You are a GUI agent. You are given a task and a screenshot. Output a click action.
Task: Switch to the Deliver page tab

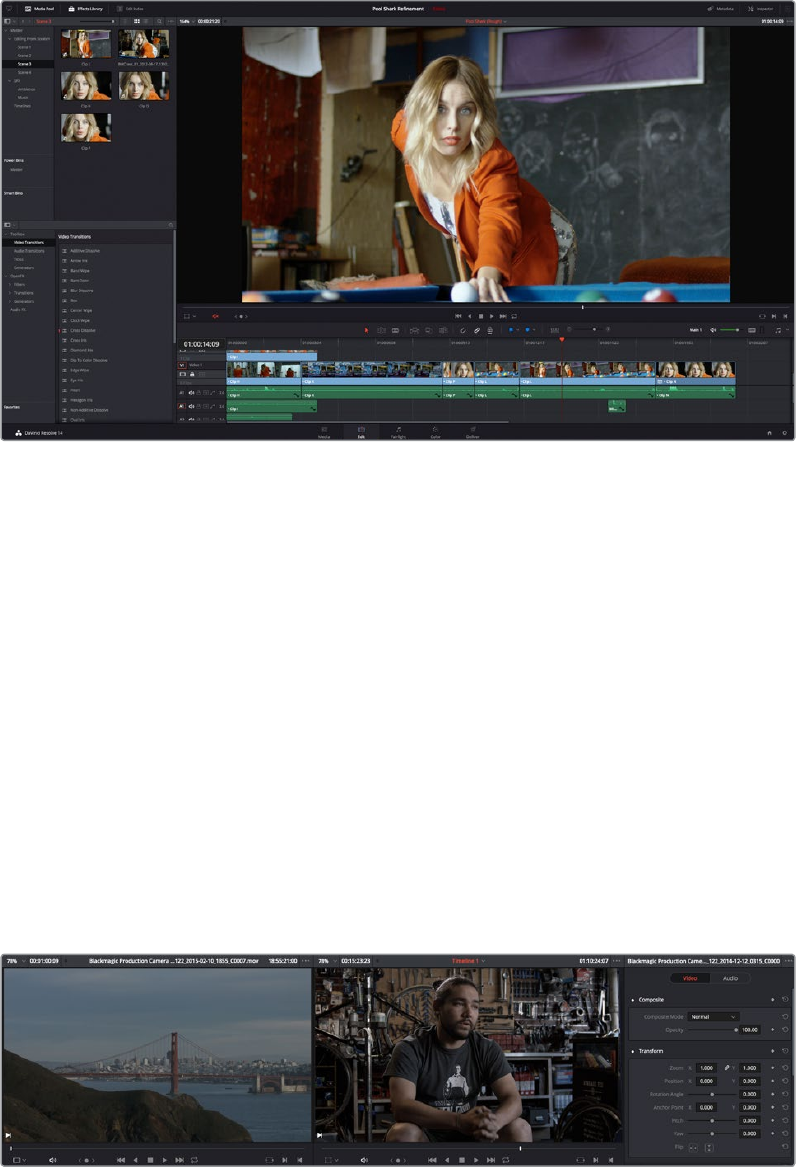point(472,432)
